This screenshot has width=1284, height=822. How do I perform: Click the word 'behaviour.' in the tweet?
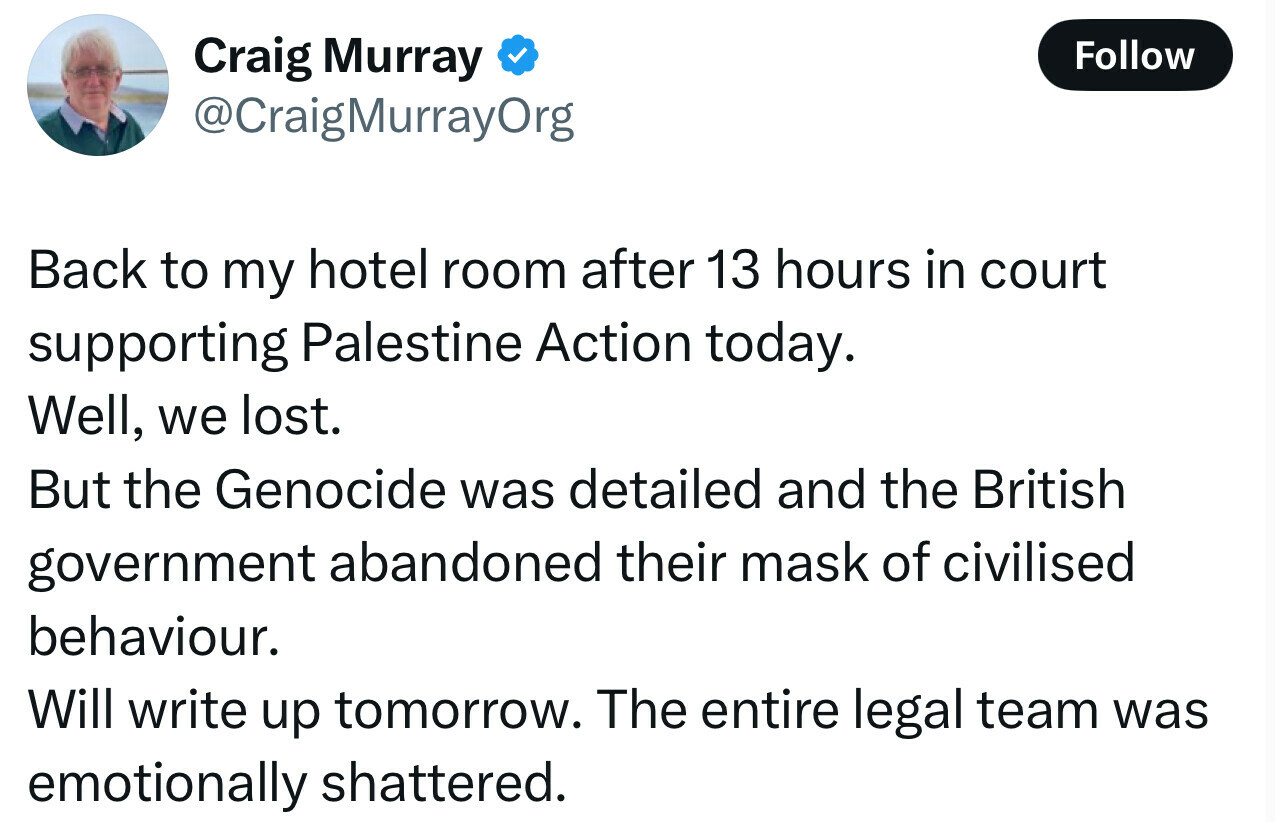tap(153, 637)
